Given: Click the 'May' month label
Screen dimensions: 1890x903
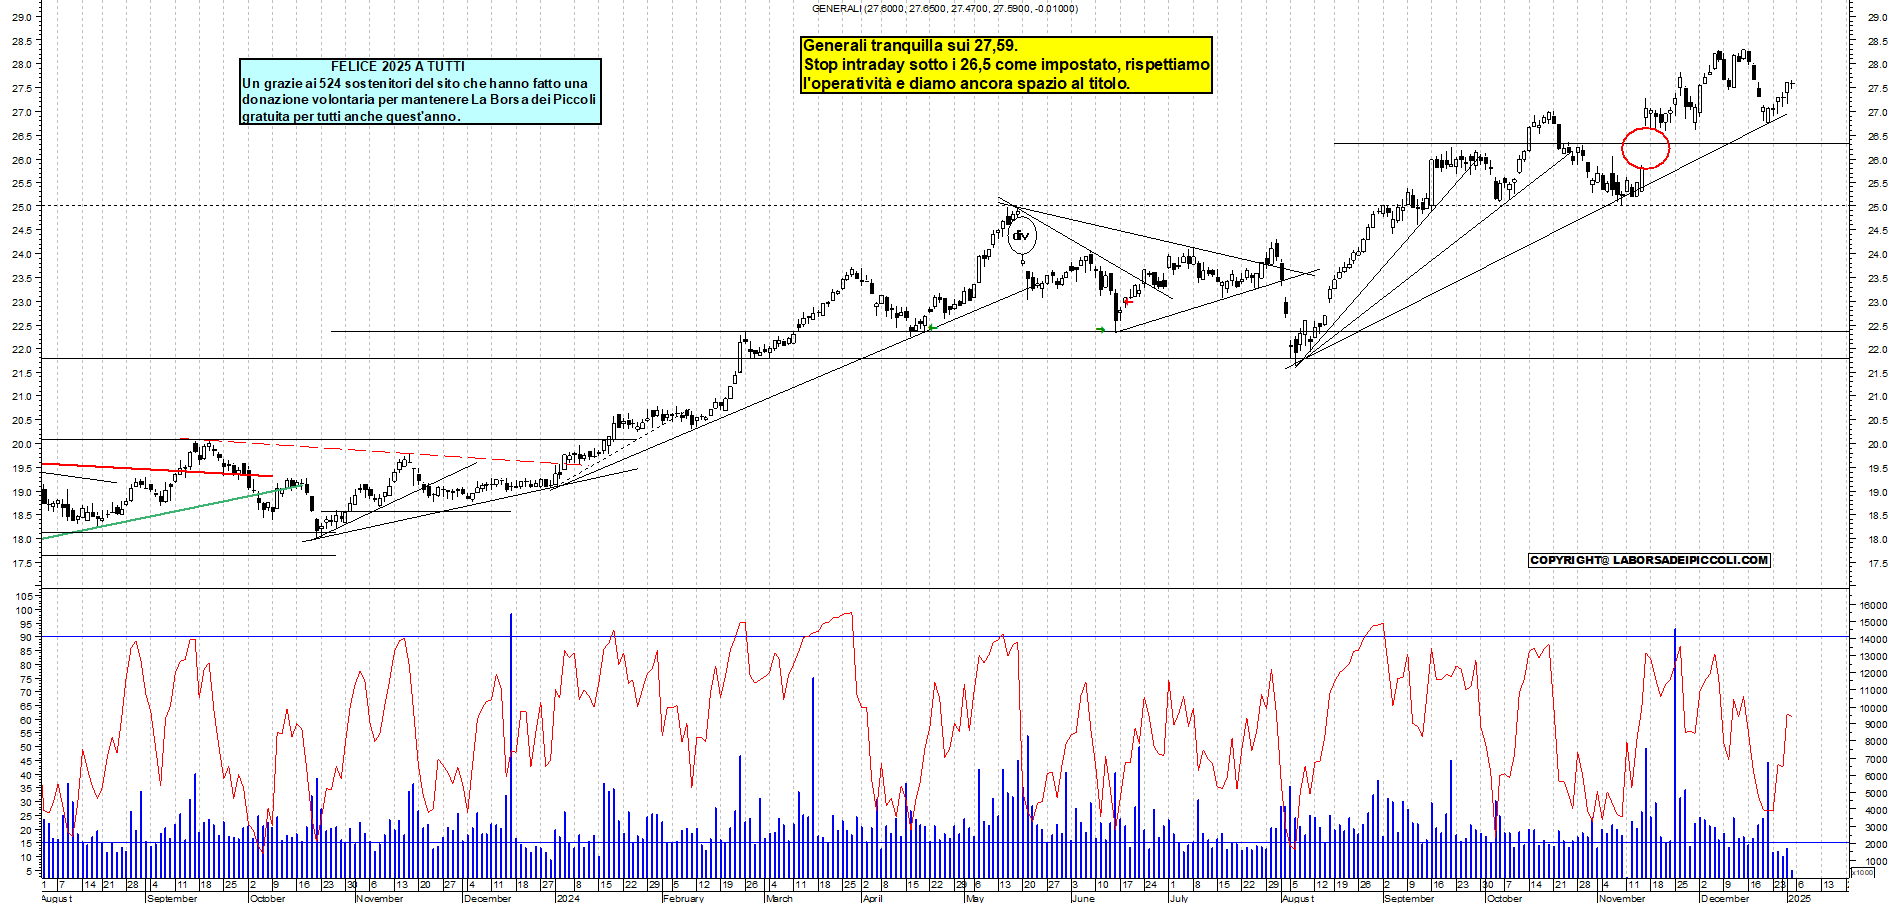Looking at the screenshot, I should coord(974,898).
